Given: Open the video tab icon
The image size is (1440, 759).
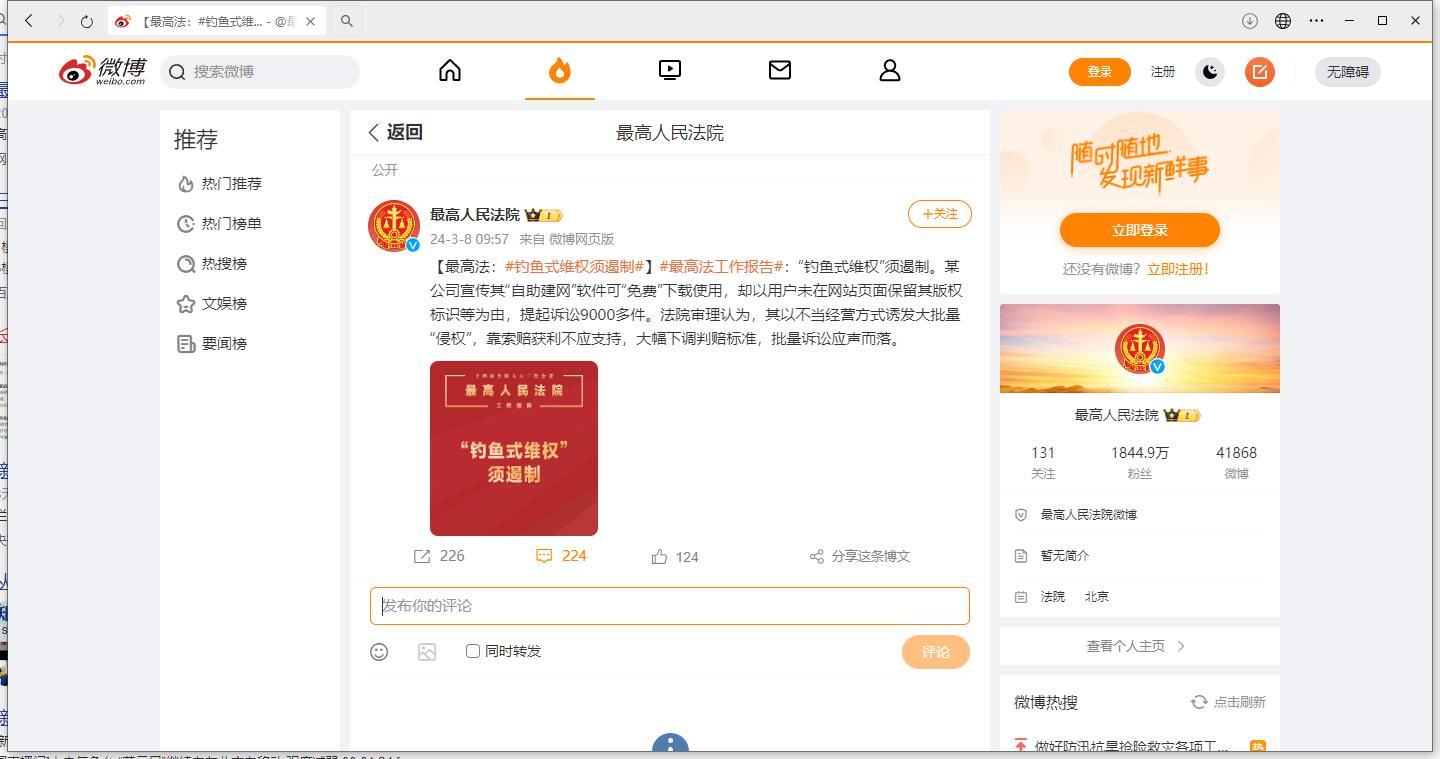Looking at the screenshot, I should 670,71.
